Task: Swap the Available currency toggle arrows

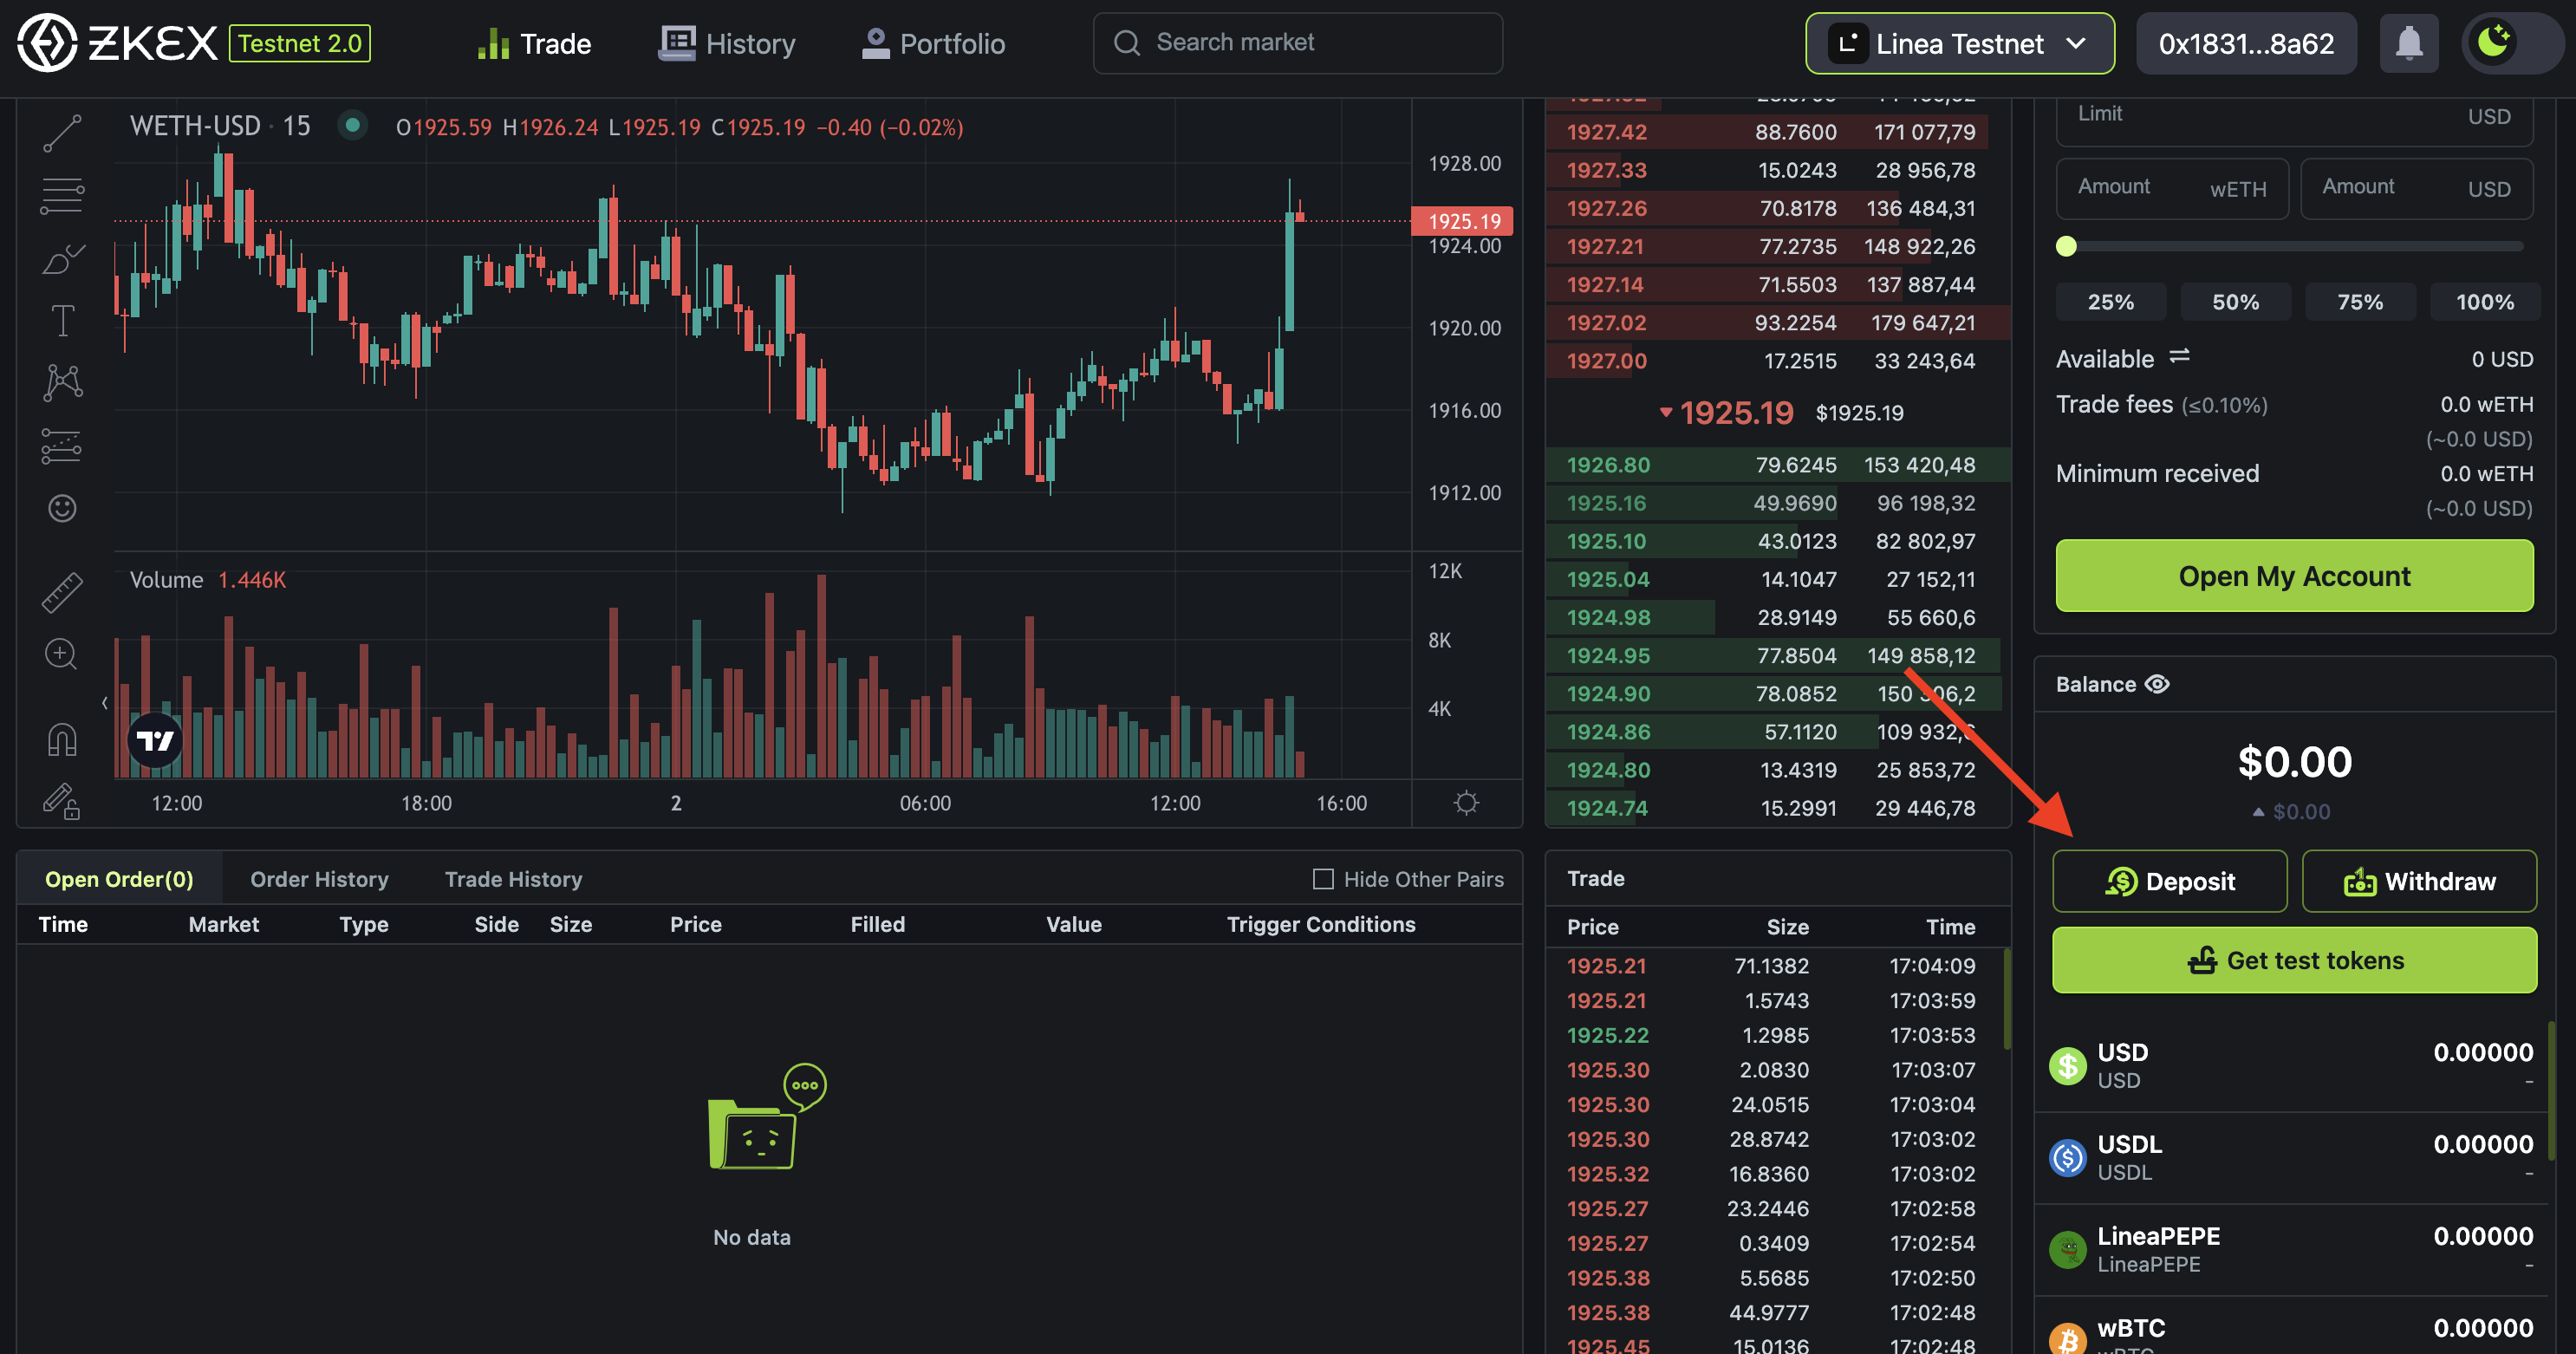Action: coord(2179,357)
